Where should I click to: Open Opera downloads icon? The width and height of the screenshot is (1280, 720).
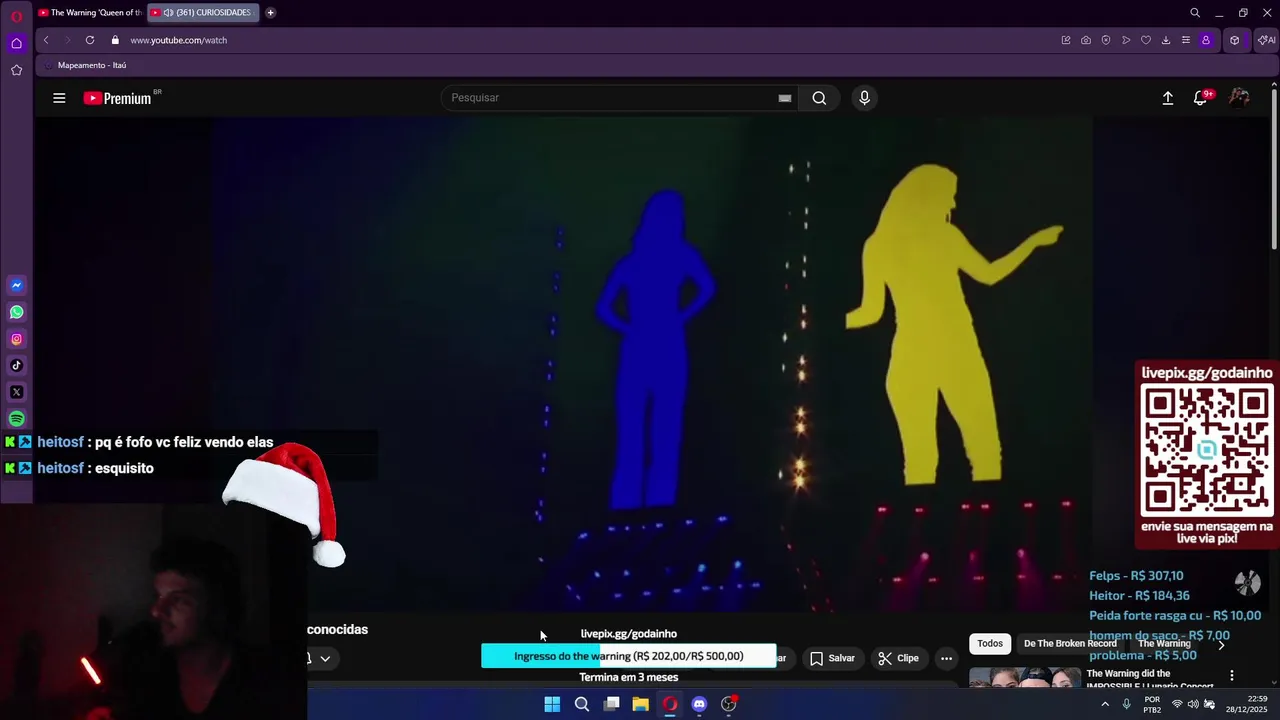tap(1166, 40)
